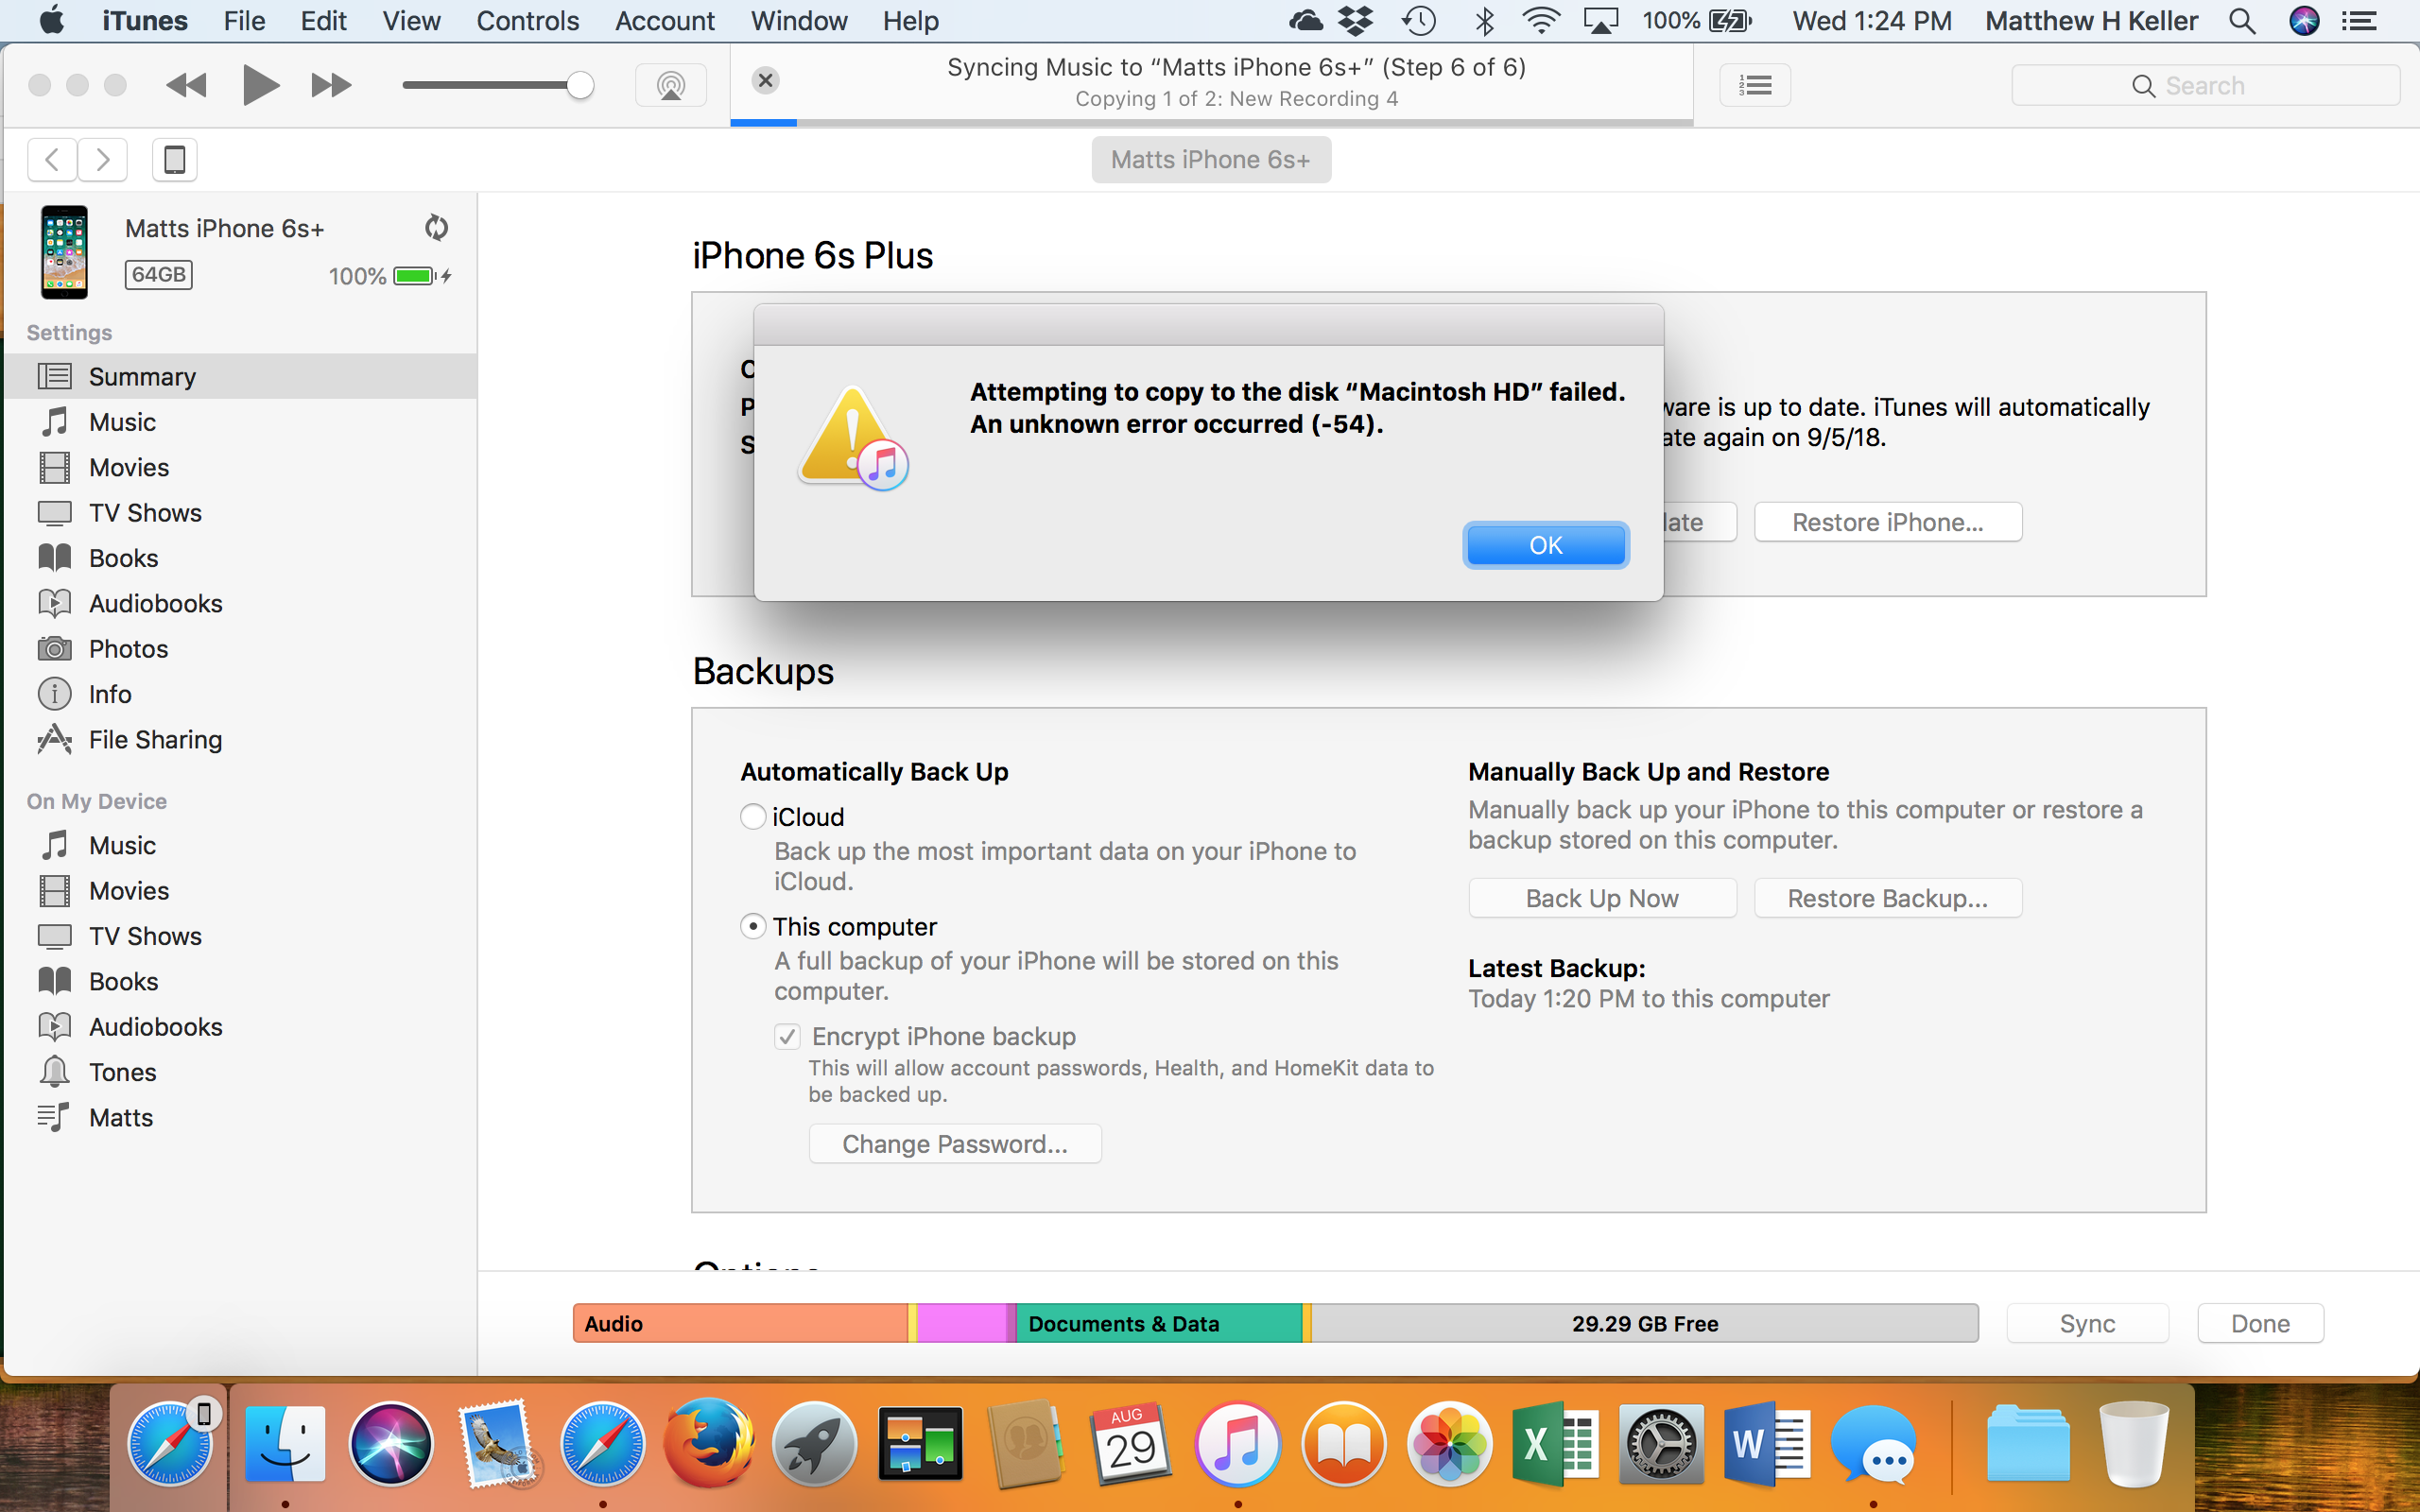Open File Sharing in the sidebar
This screenshot has width=2420, height=1512.
(x=155, y=739)
